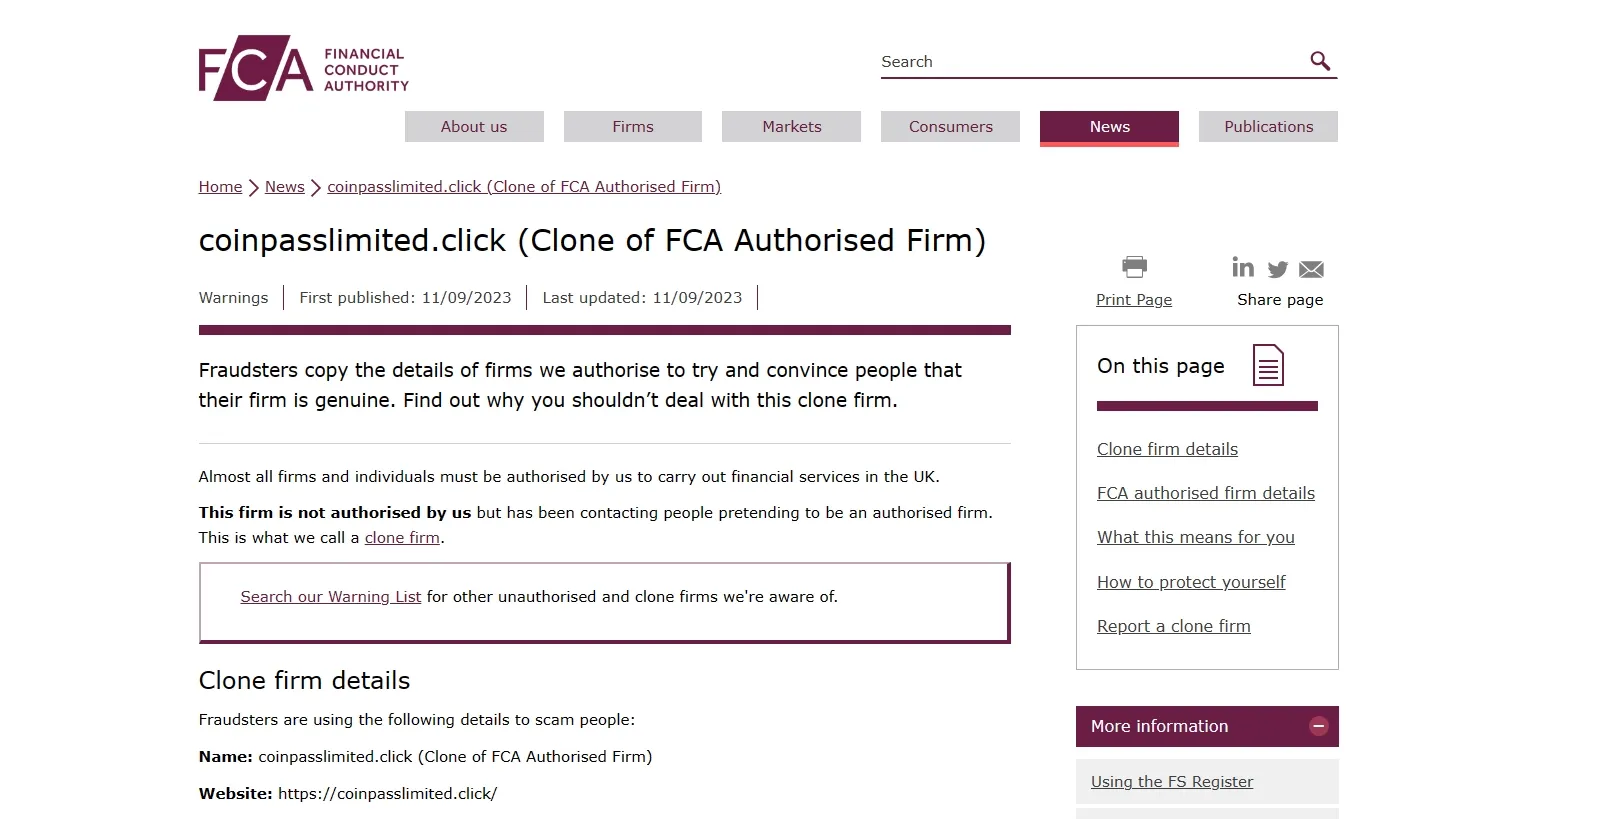Click the FCA logo
1613x819 pixels.
pos(304,68)
